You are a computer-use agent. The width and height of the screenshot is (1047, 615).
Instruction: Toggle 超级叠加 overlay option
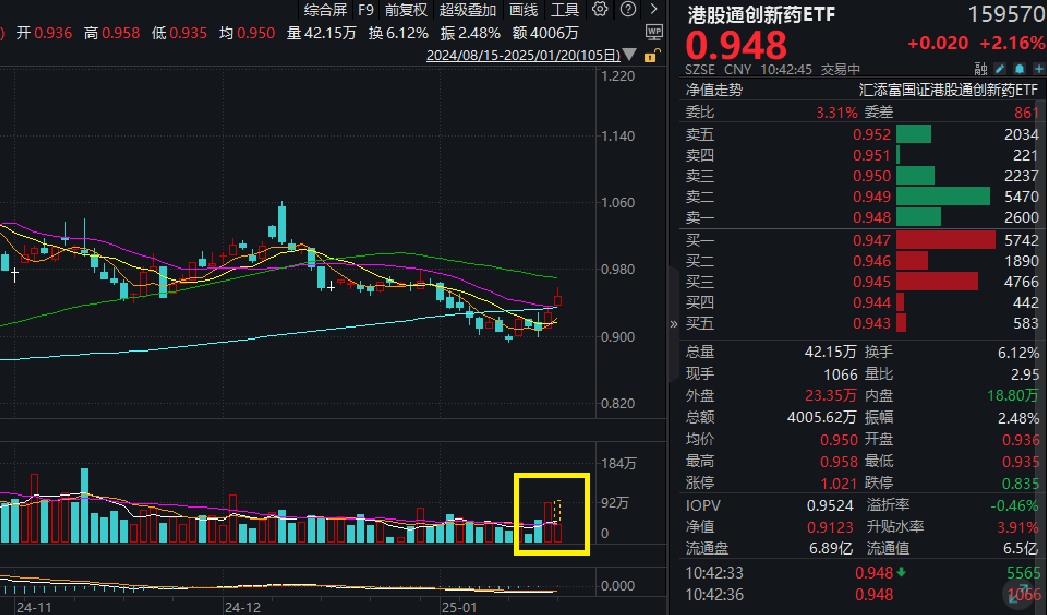[467, 10]
